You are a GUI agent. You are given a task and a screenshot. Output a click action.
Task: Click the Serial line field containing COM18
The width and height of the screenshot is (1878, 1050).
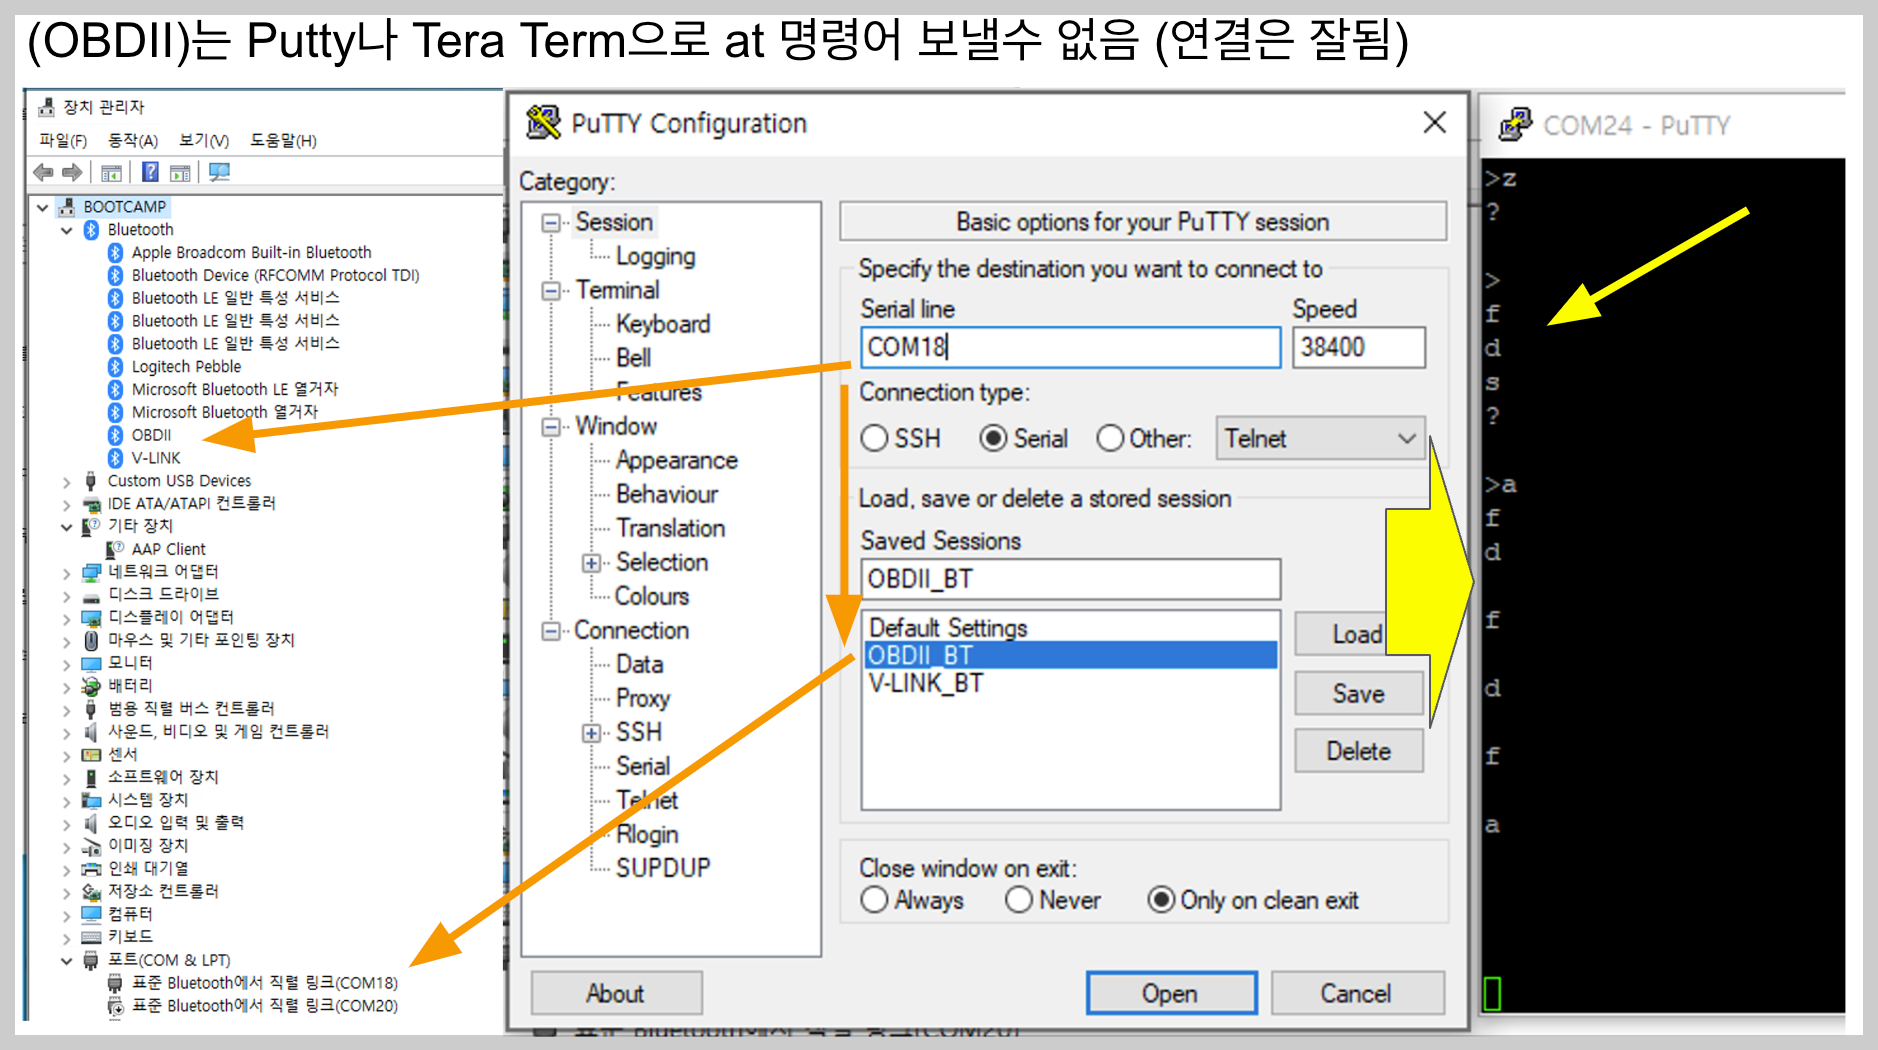(1071, 347)
